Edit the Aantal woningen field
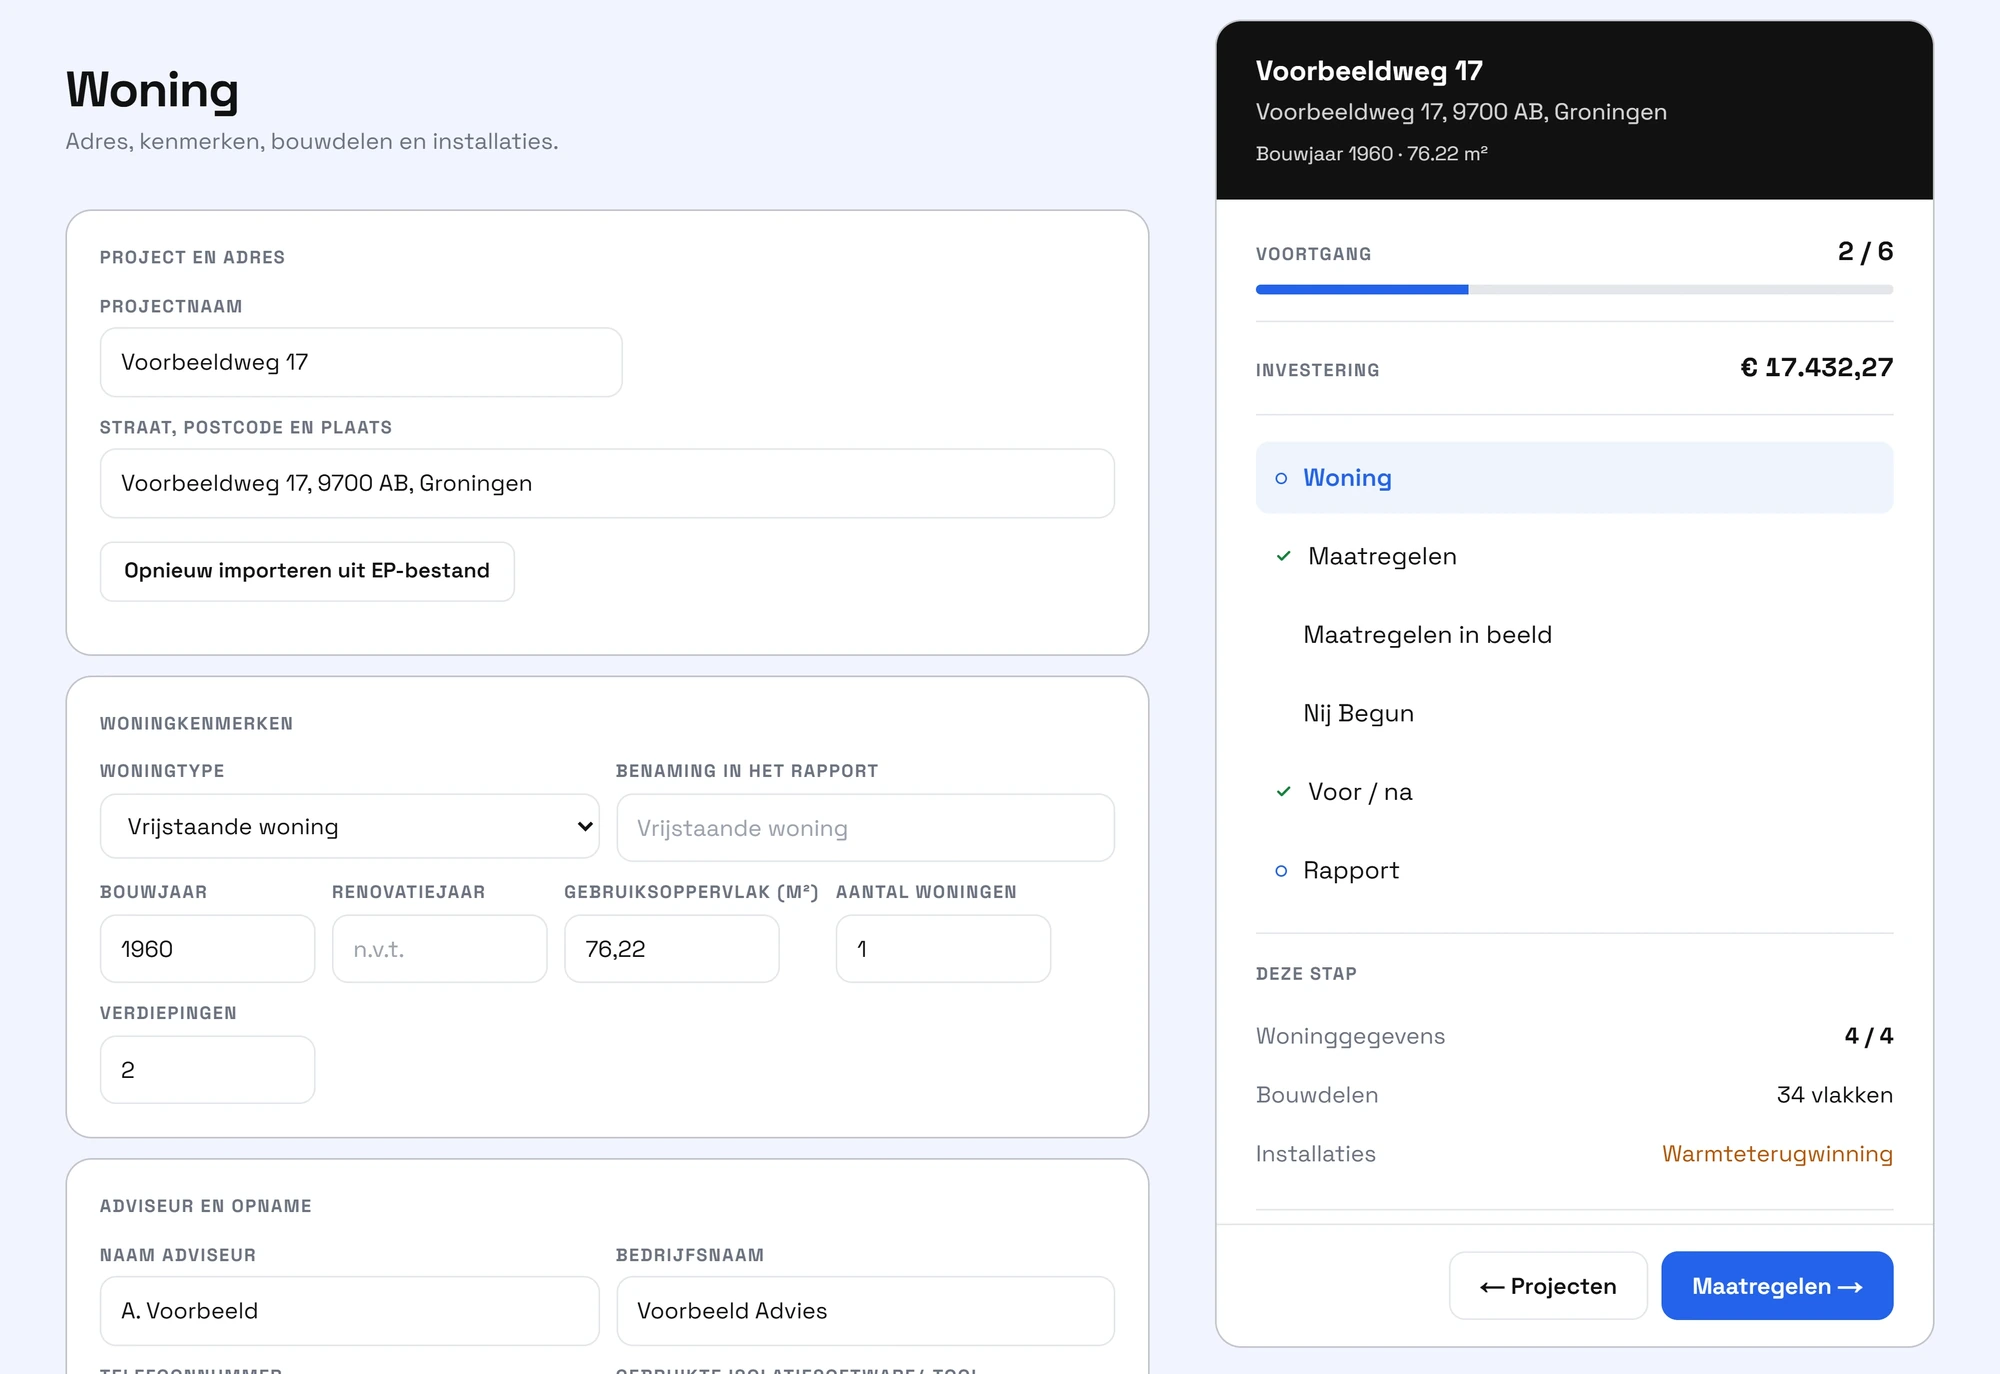Screen dimensions: 2000x1374 [943, 949]
